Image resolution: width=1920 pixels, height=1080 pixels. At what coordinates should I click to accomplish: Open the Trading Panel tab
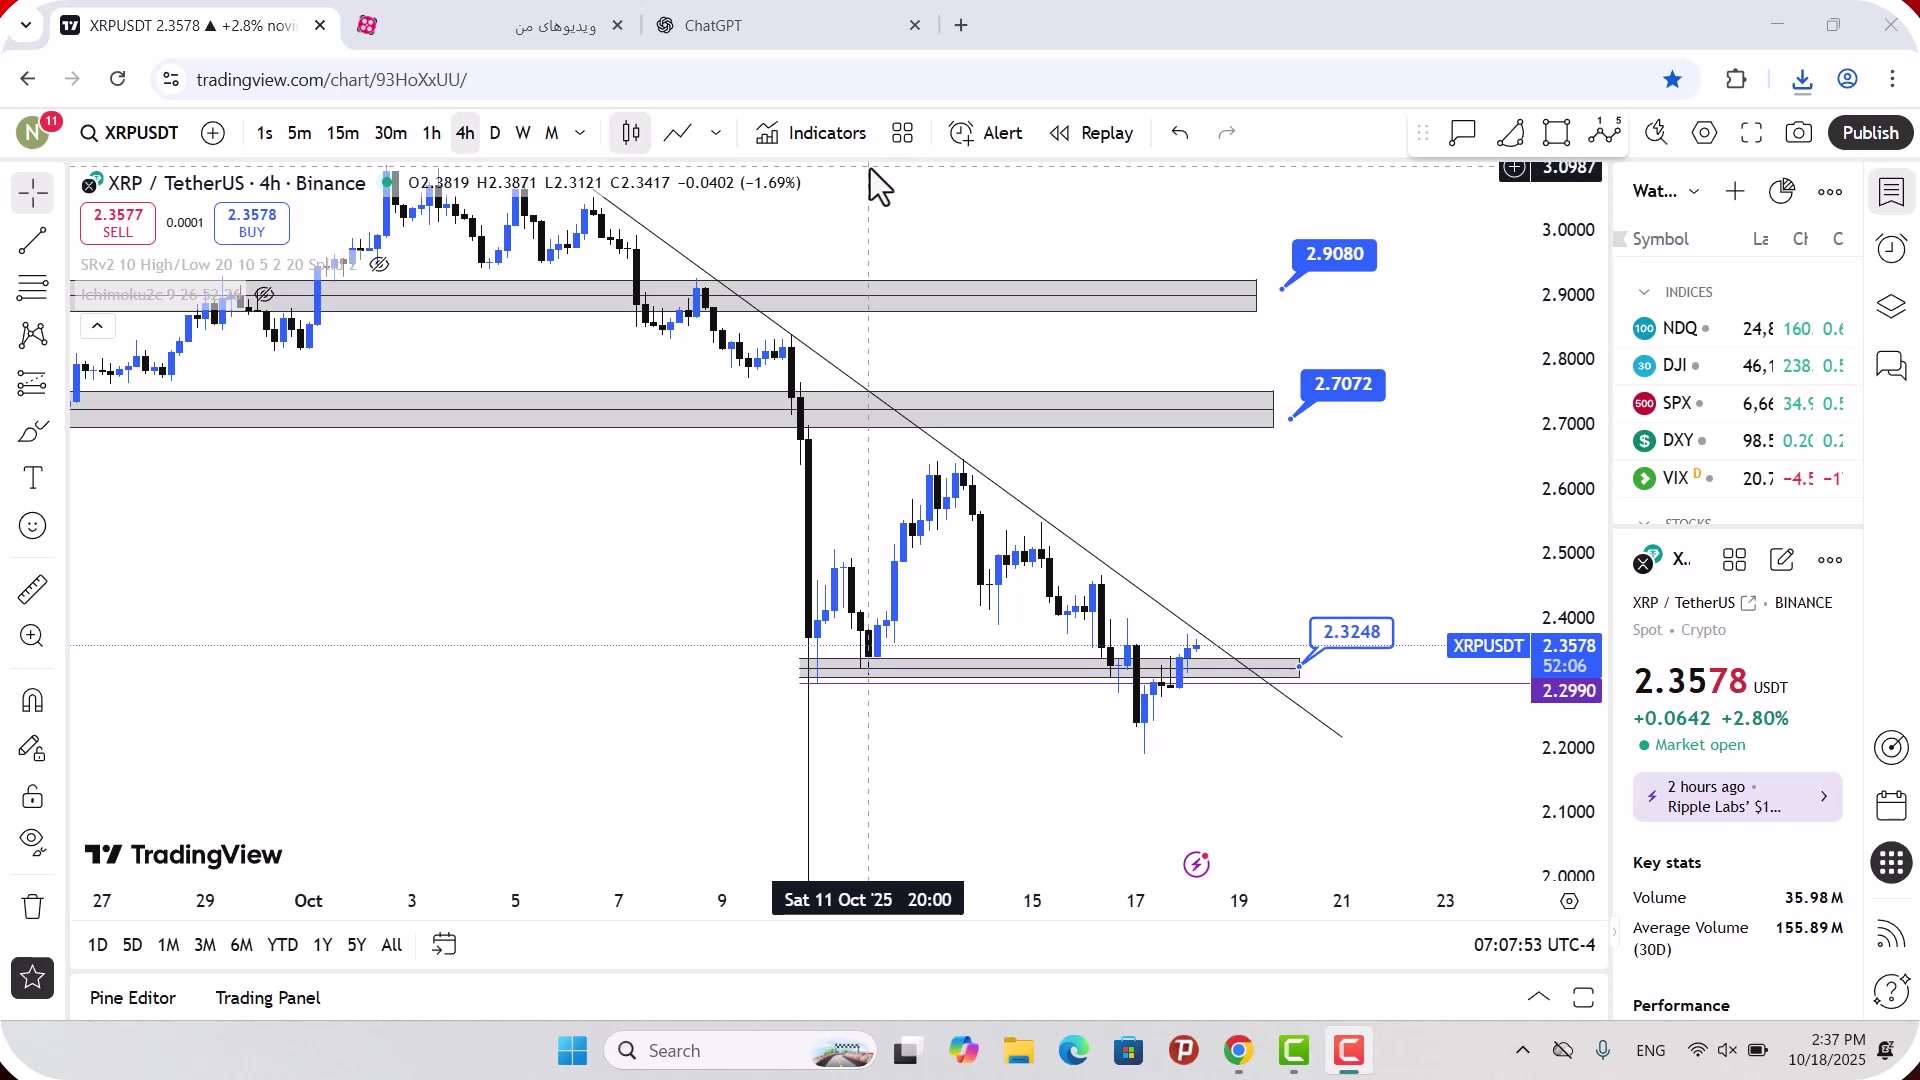(x=268, y=998)
